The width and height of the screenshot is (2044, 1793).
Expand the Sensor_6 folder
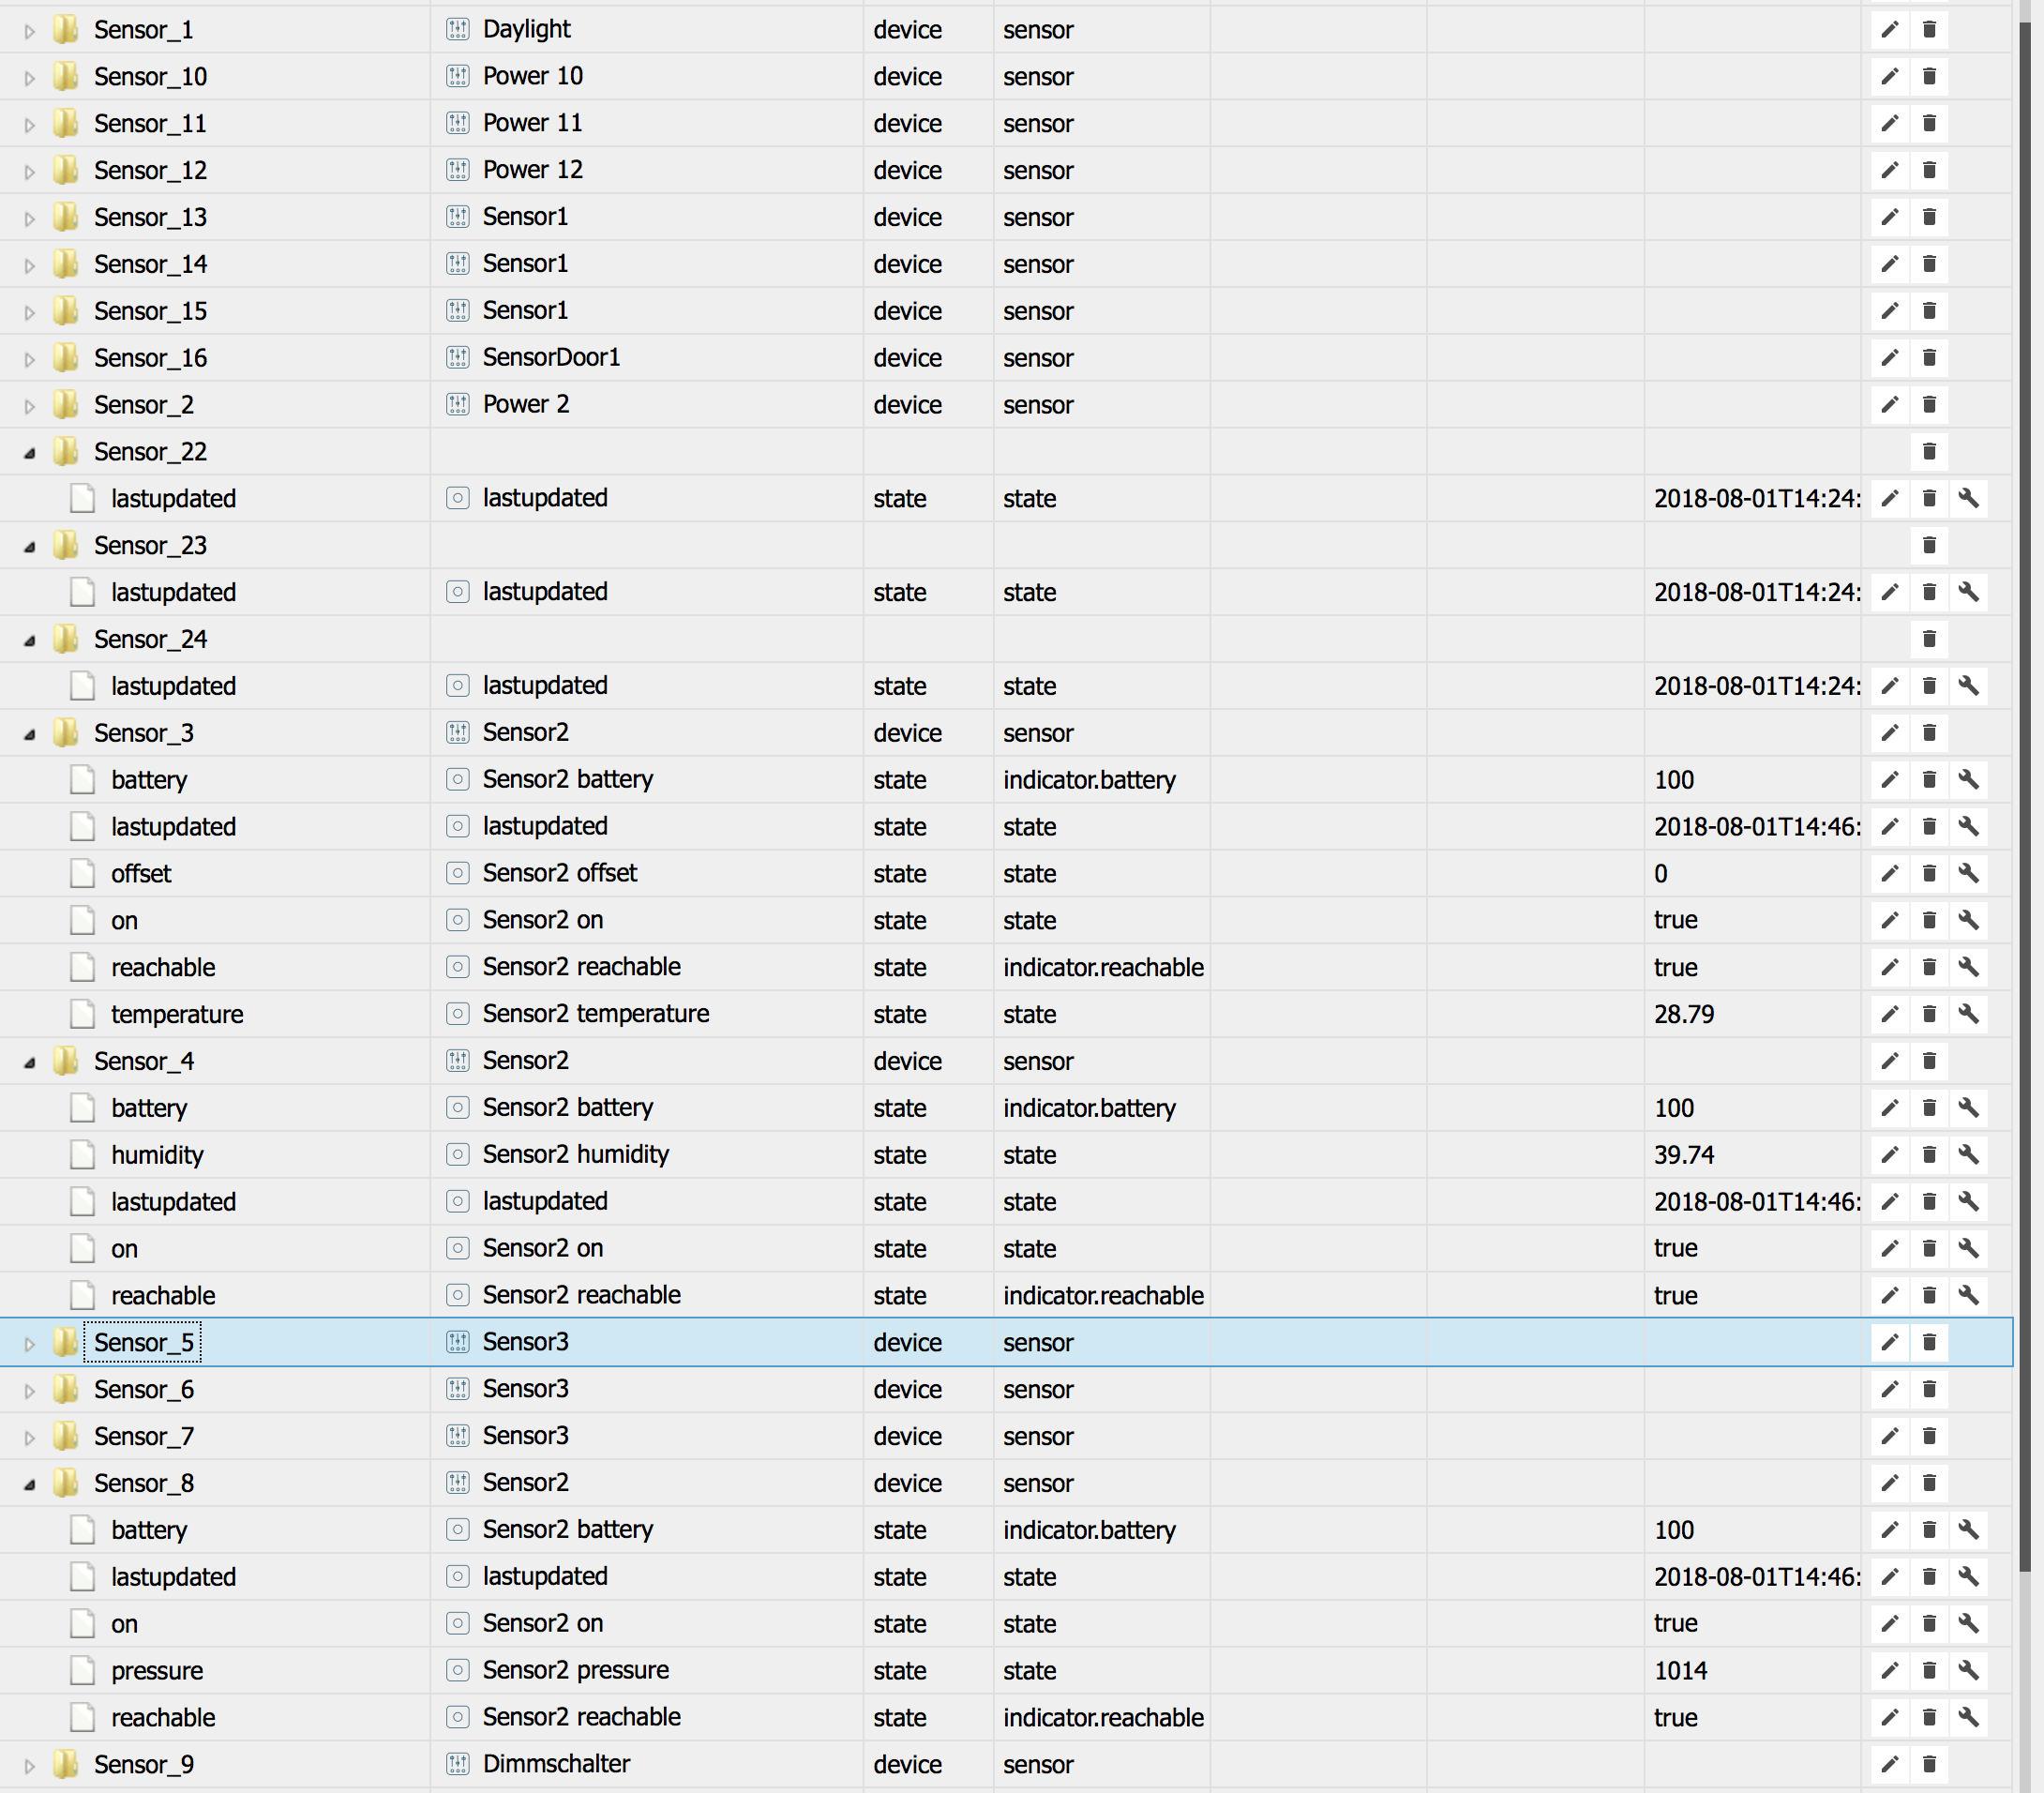pyautogui.click(x=30, y=1391)
